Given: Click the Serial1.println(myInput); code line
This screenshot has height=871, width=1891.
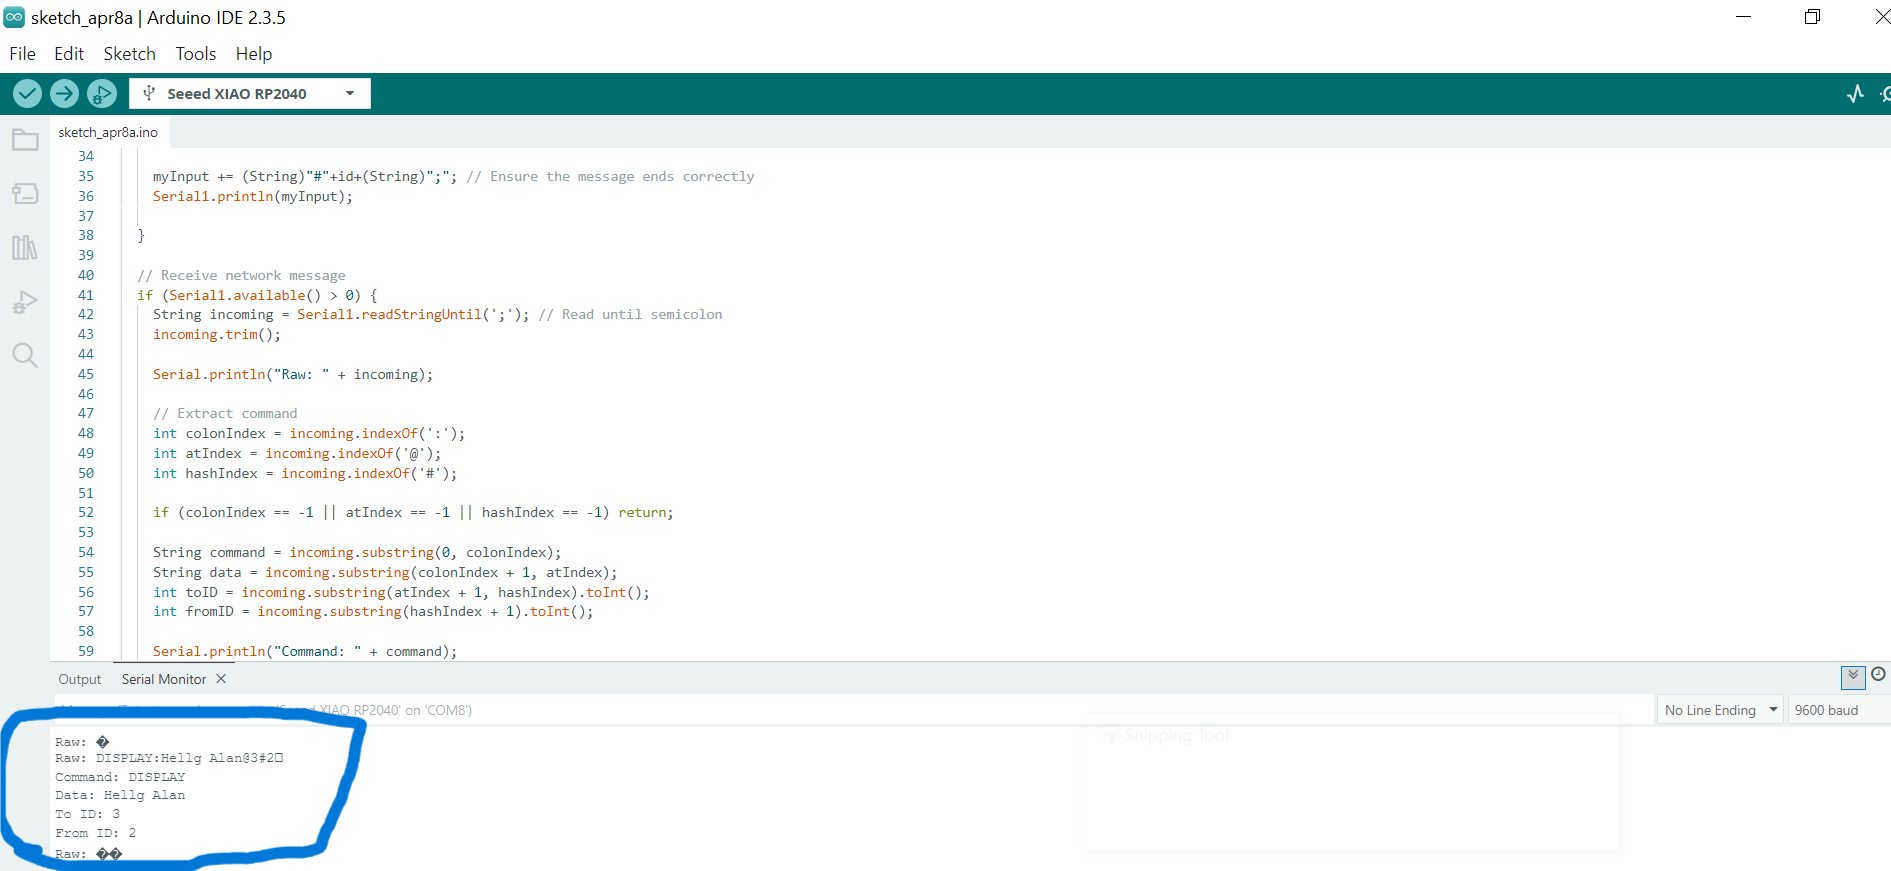Looking at the screenshot, I should pos(253,196).
